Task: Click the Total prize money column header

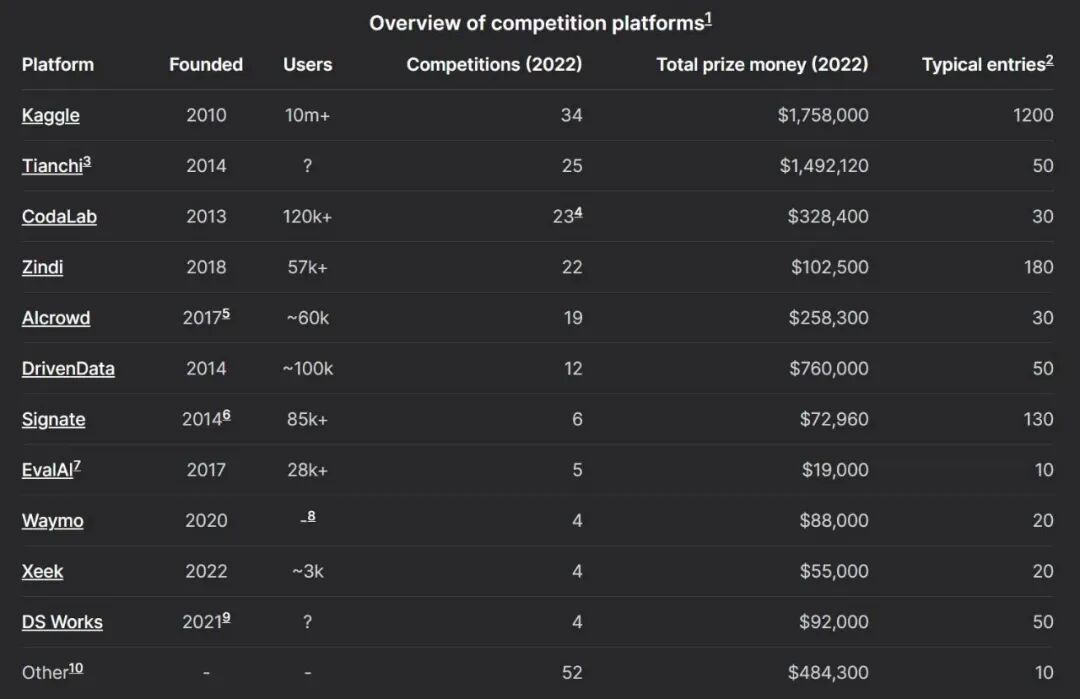Action: click(x=762, y=64)
